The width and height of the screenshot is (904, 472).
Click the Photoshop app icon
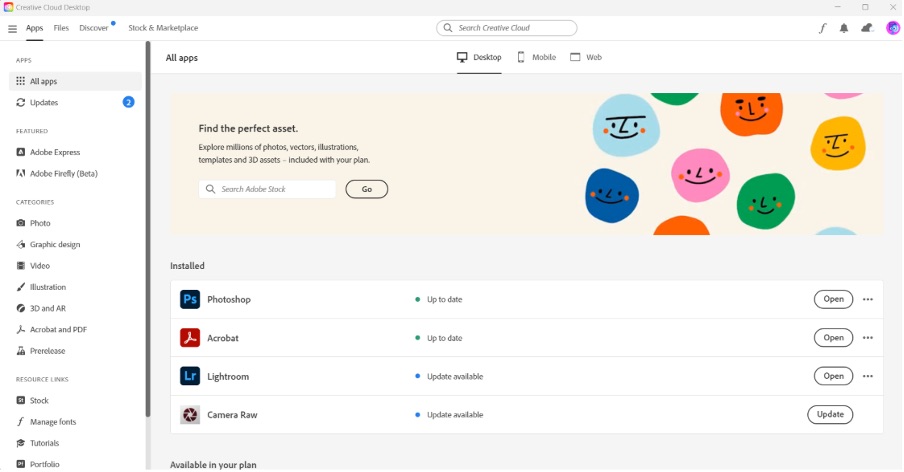[x=190, y=299]
